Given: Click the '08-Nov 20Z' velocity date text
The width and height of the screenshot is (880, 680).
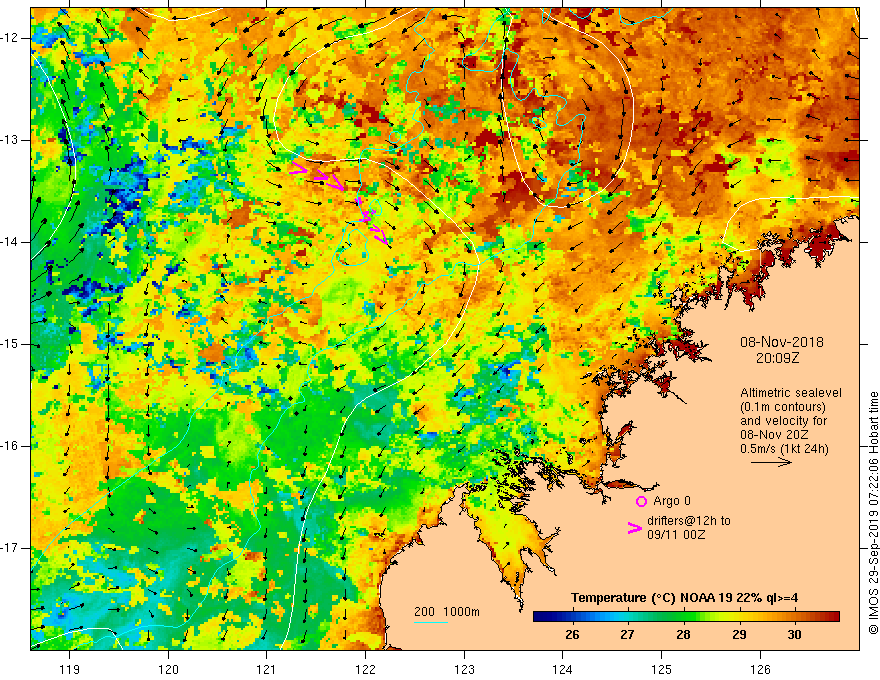Looking at the screenshot, I should (x=776, y=435).
